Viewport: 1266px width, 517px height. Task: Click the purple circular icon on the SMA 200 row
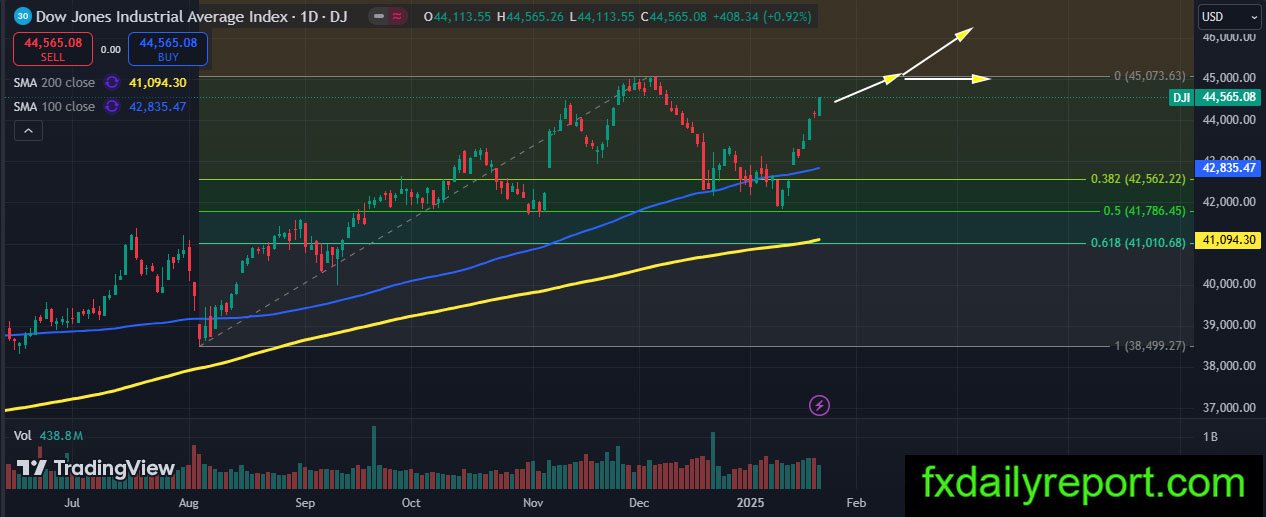point(112,83)
